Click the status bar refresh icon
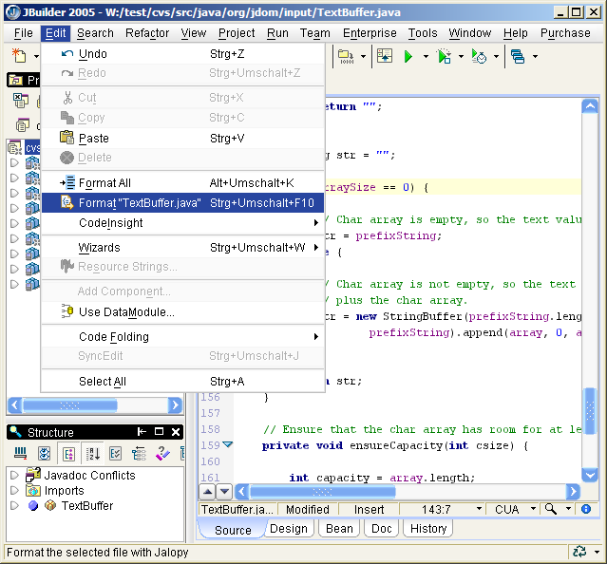This screenshot has width=607, height=564. click(x=580, y=552)
